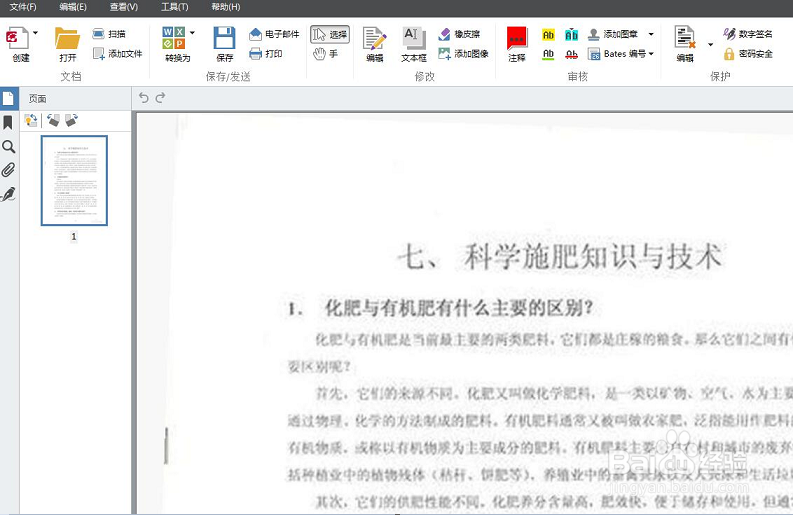The height and width of the screenshot is (515, 793).
Task: Open the 文件(F) menu
Action: [x=23, y=7]
